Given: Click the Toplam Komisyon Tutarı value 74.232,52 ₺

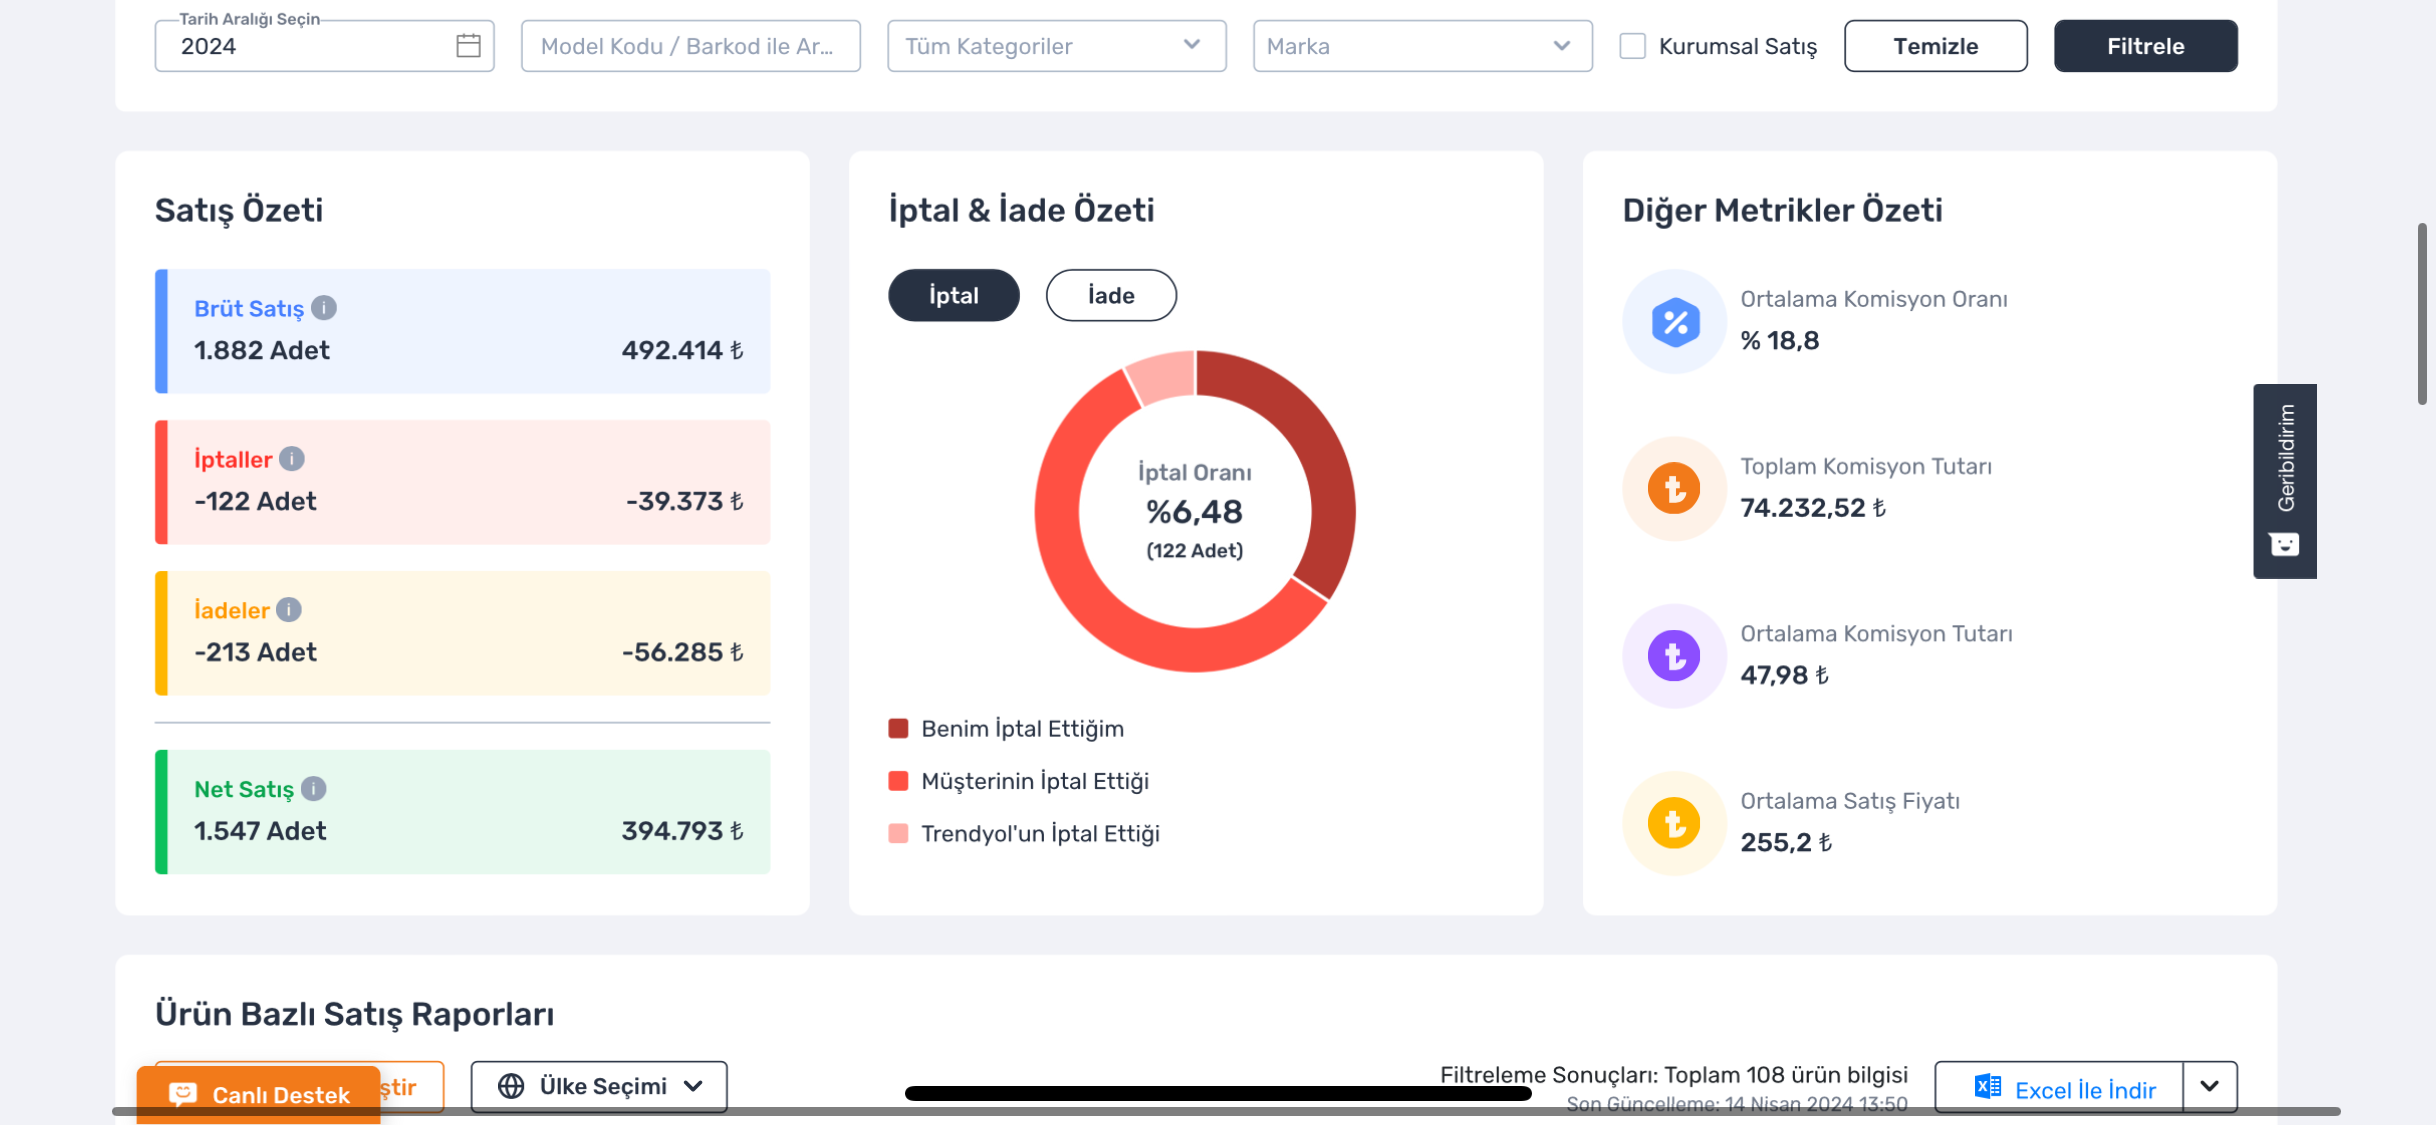Looking at the screenshot, I should [x=1813, y=508].
